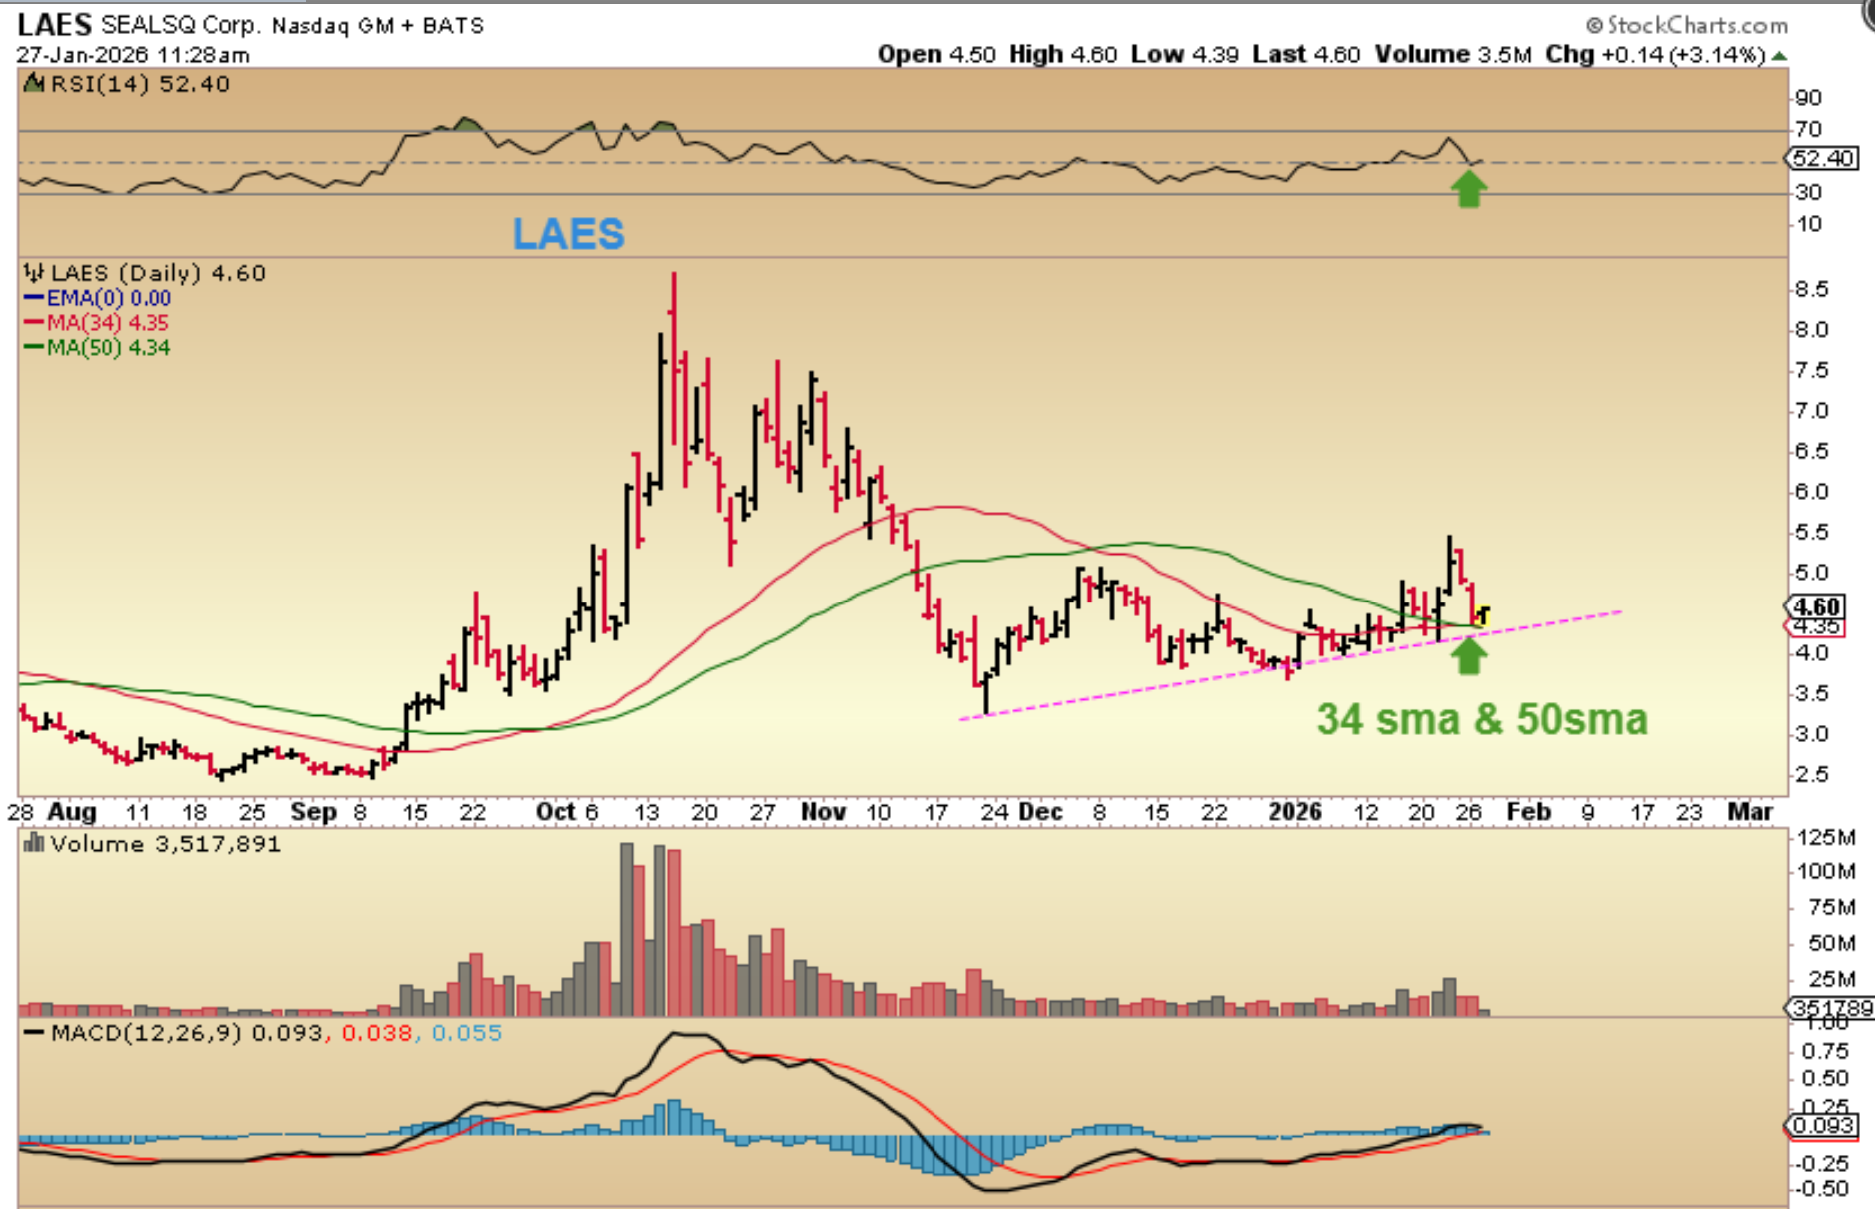Click the red 0.038 MACD signal value
Screen dimensions: 1875x1209
pyautogui.click(x=377, y=1033)
